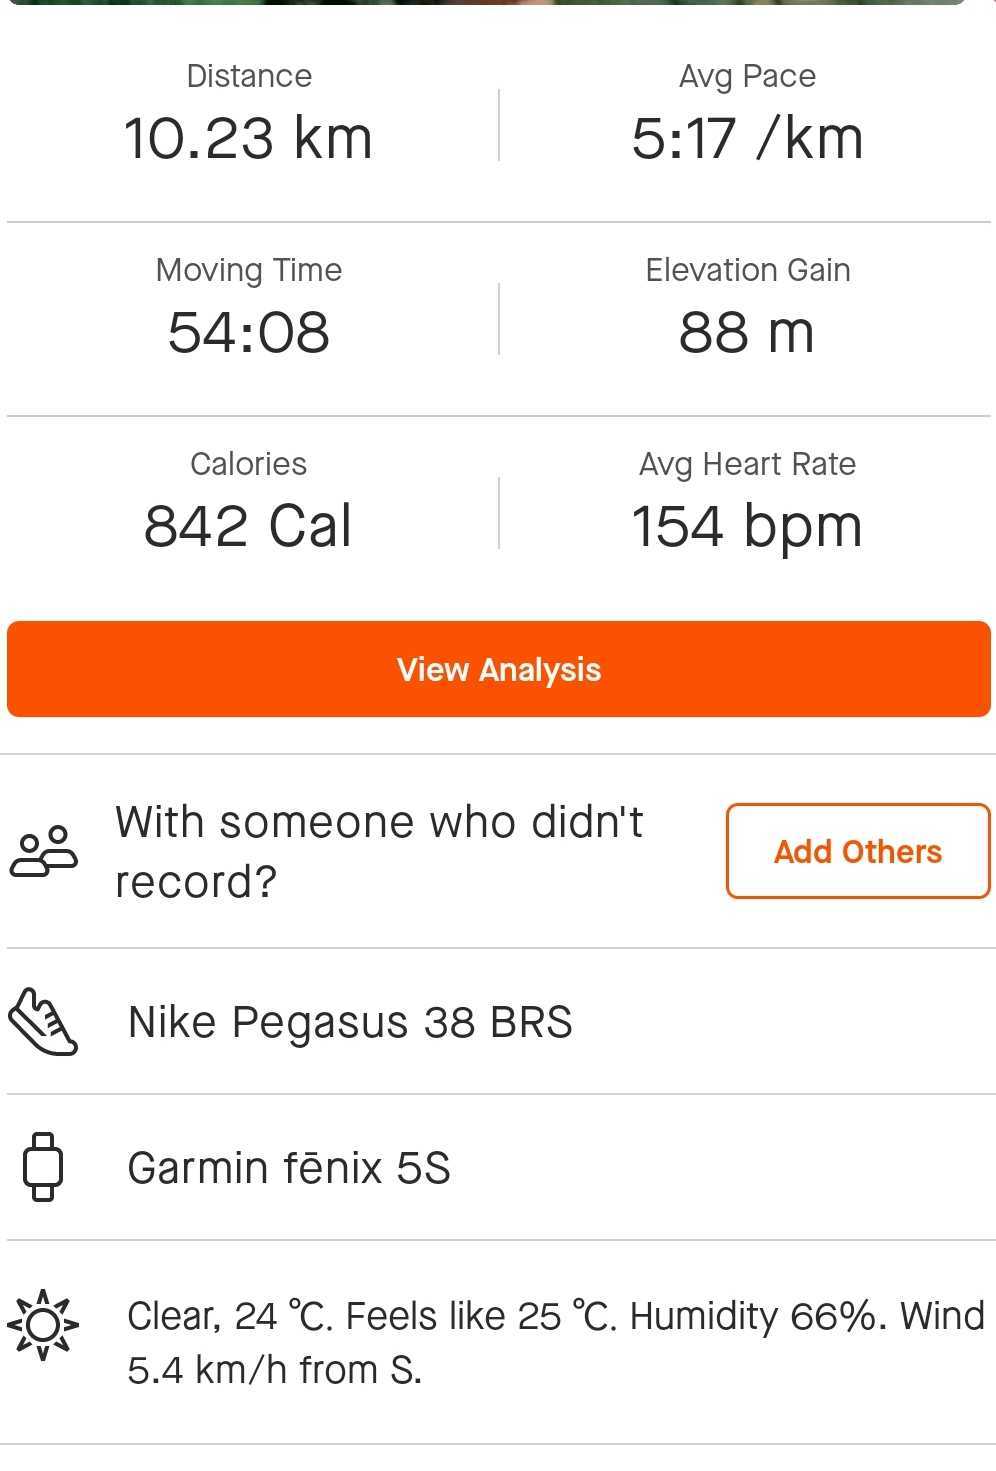Tap the Calories label
996x1471 pixels.
click(x=248, y=464)
